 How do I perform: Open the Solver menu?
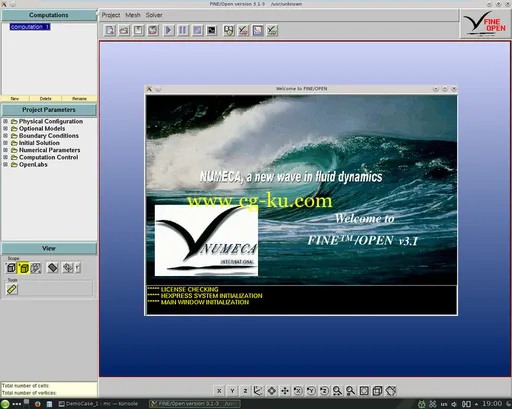click(x=154, y=15)
